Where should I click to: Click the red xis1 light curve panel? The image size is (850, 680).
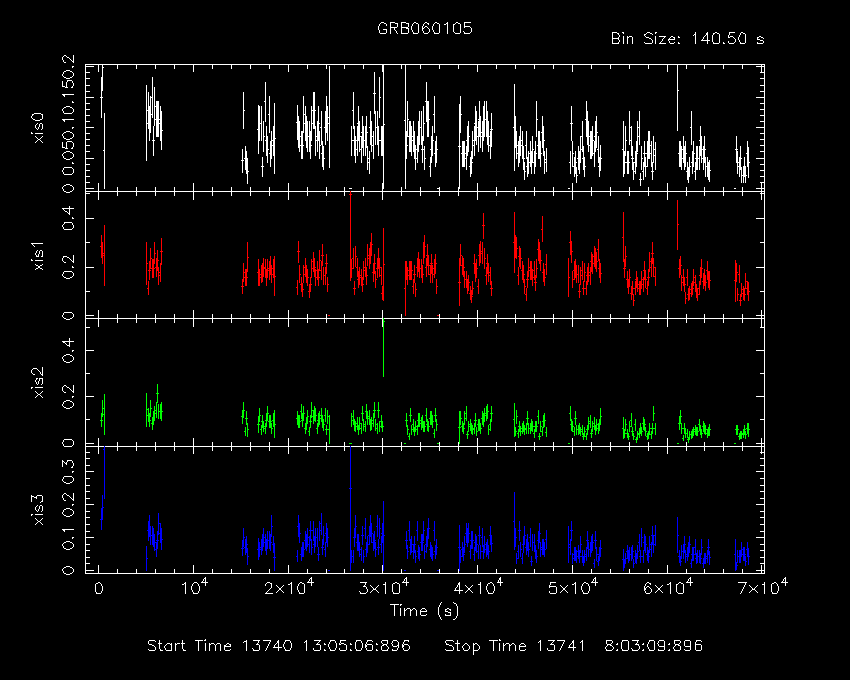424,255
